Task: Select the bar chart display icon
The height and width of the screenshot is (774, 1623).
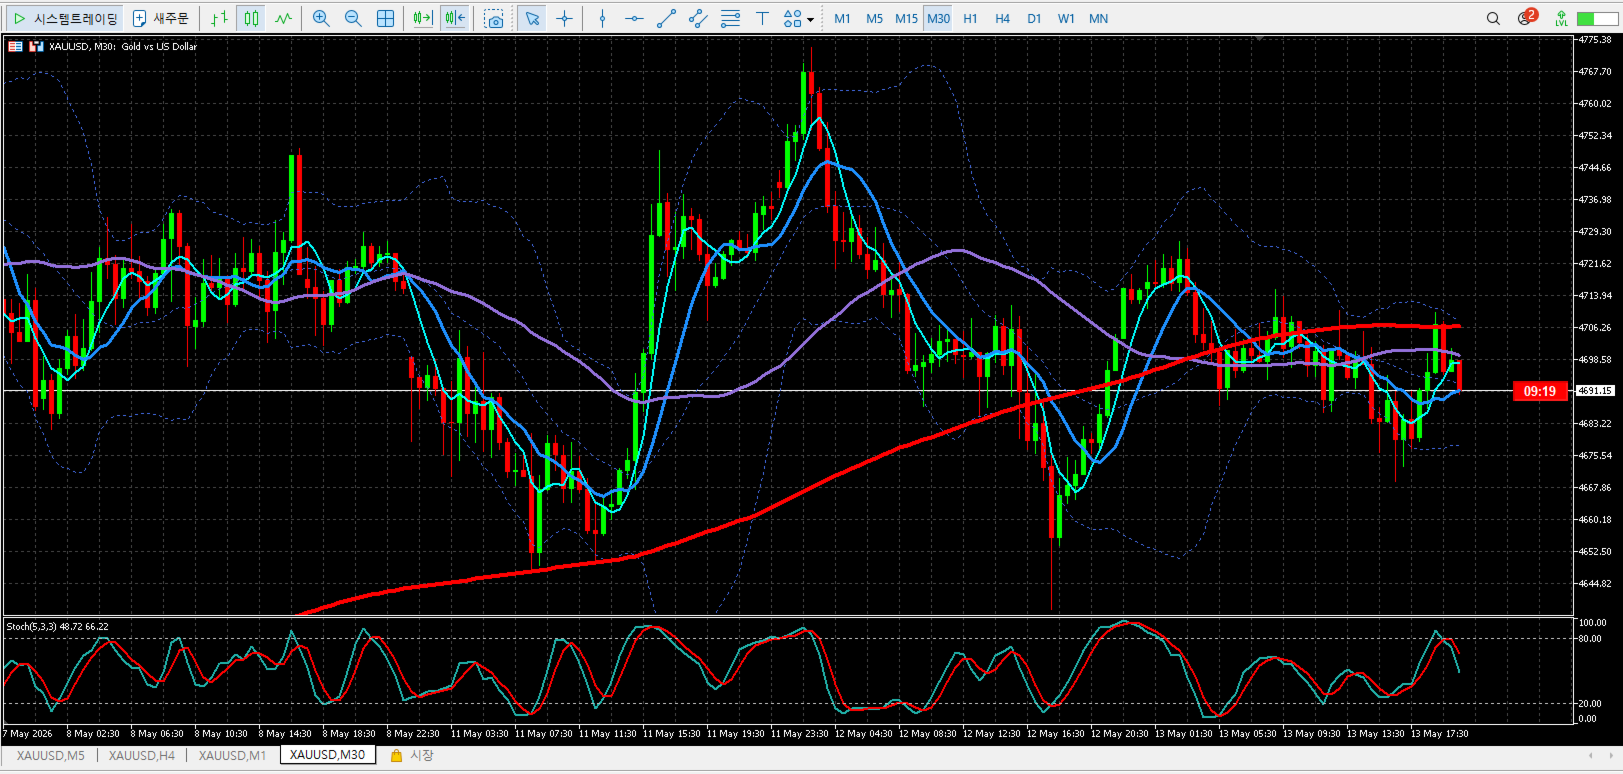Action: [x=220, y=18]
